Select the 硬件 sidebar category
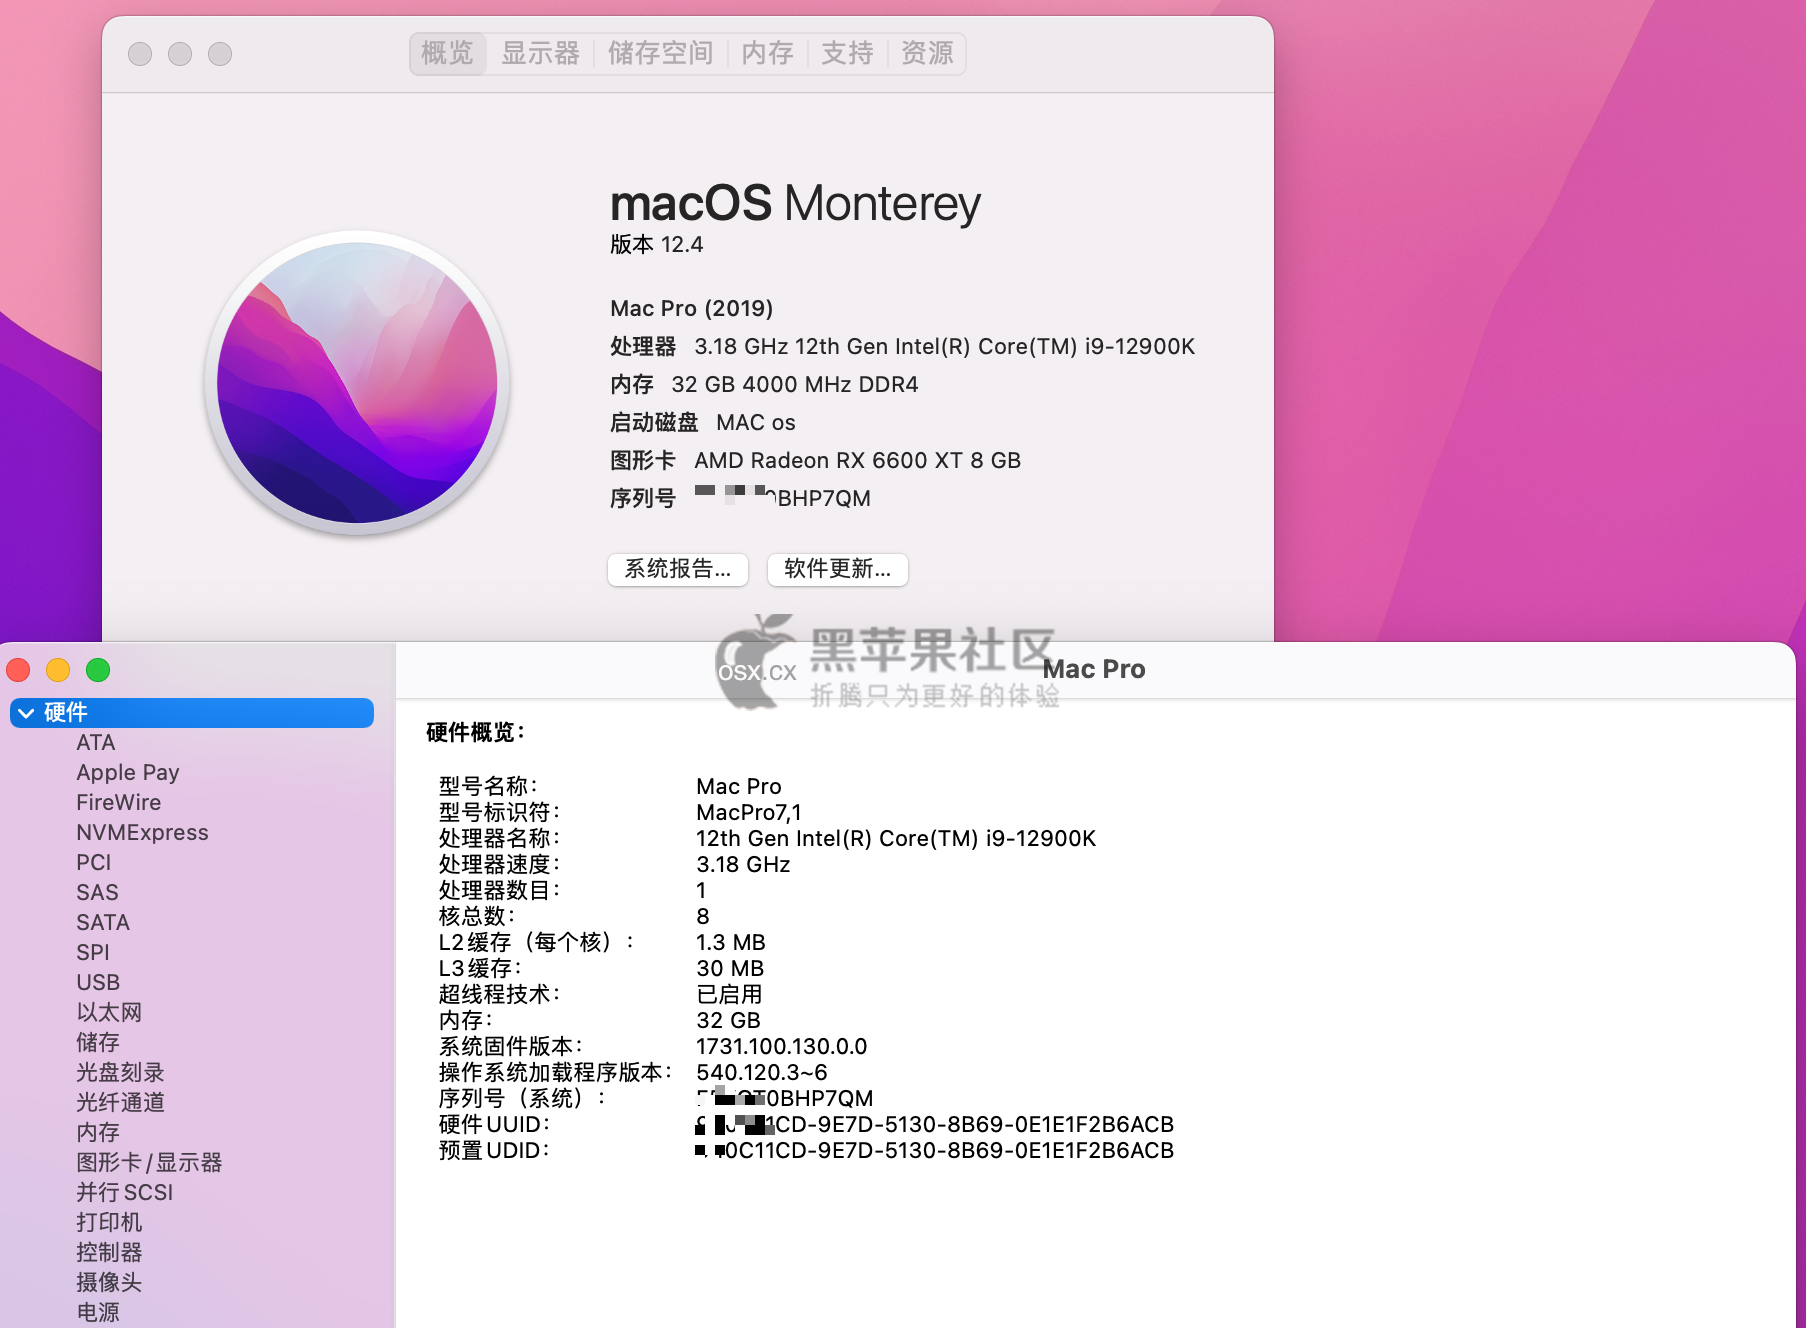 click(x=192, y=713)
